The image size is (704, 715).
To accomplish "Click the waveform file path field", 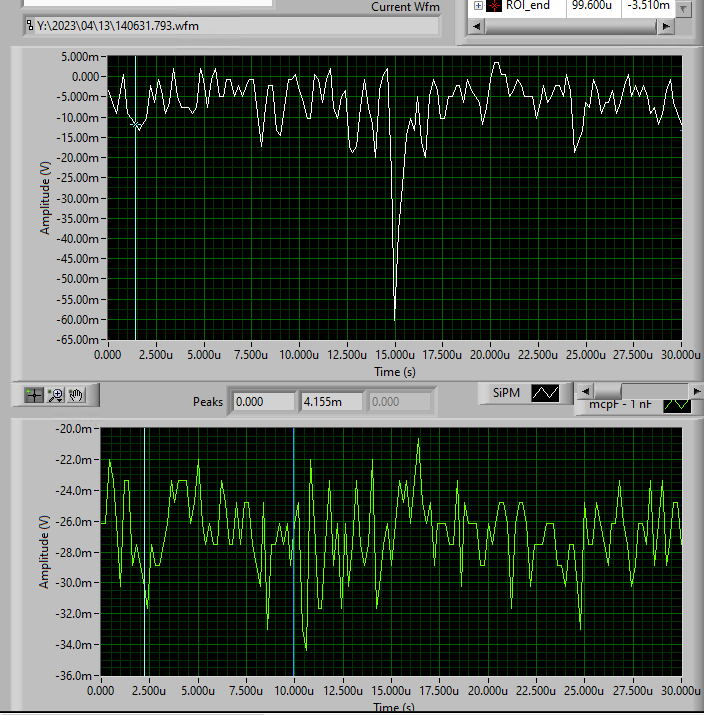I will click(x=231, y=26).
